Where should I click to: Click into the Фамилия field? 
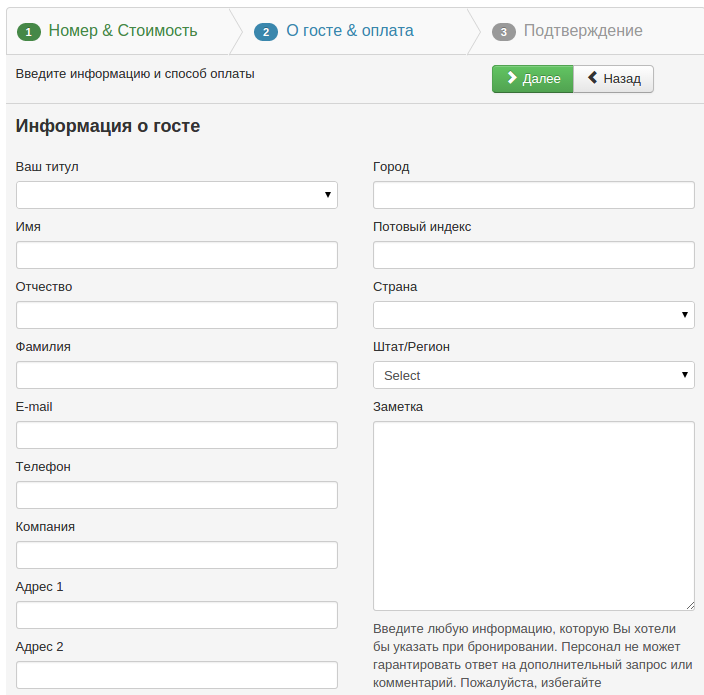pyautogui.click(x=176, y=375)
